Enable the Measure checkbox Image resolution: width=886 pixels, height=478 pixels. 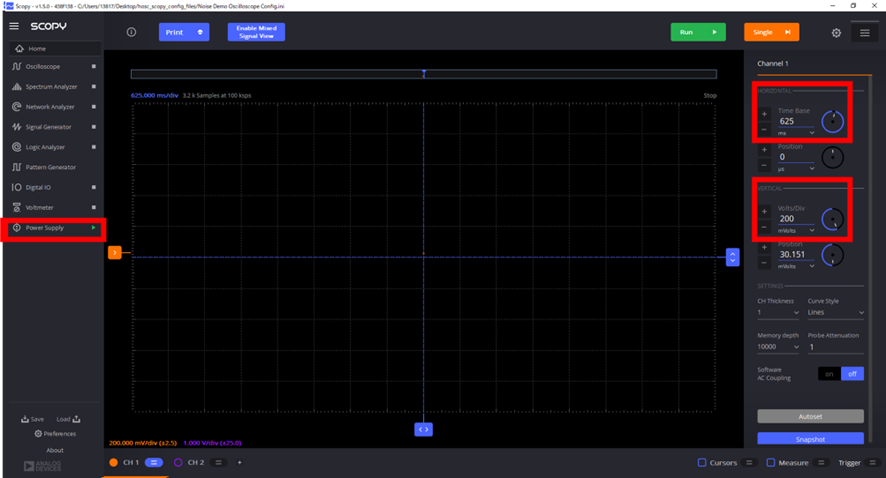point(771,463)
